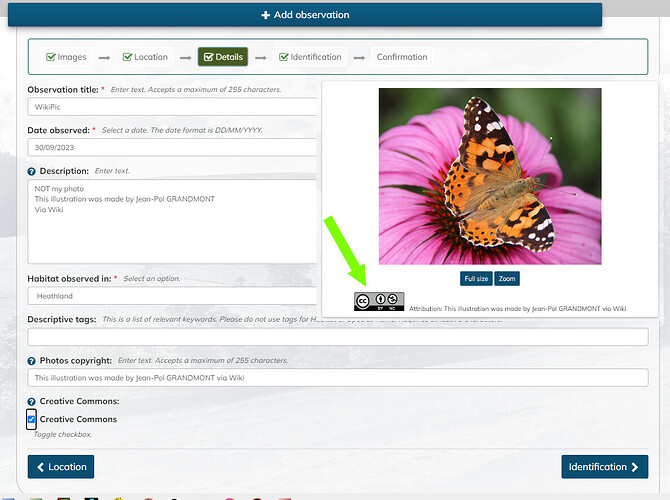Viewport: 670px width, 500px height.
Task: Click the Description text area
Action: click(172, 221)
